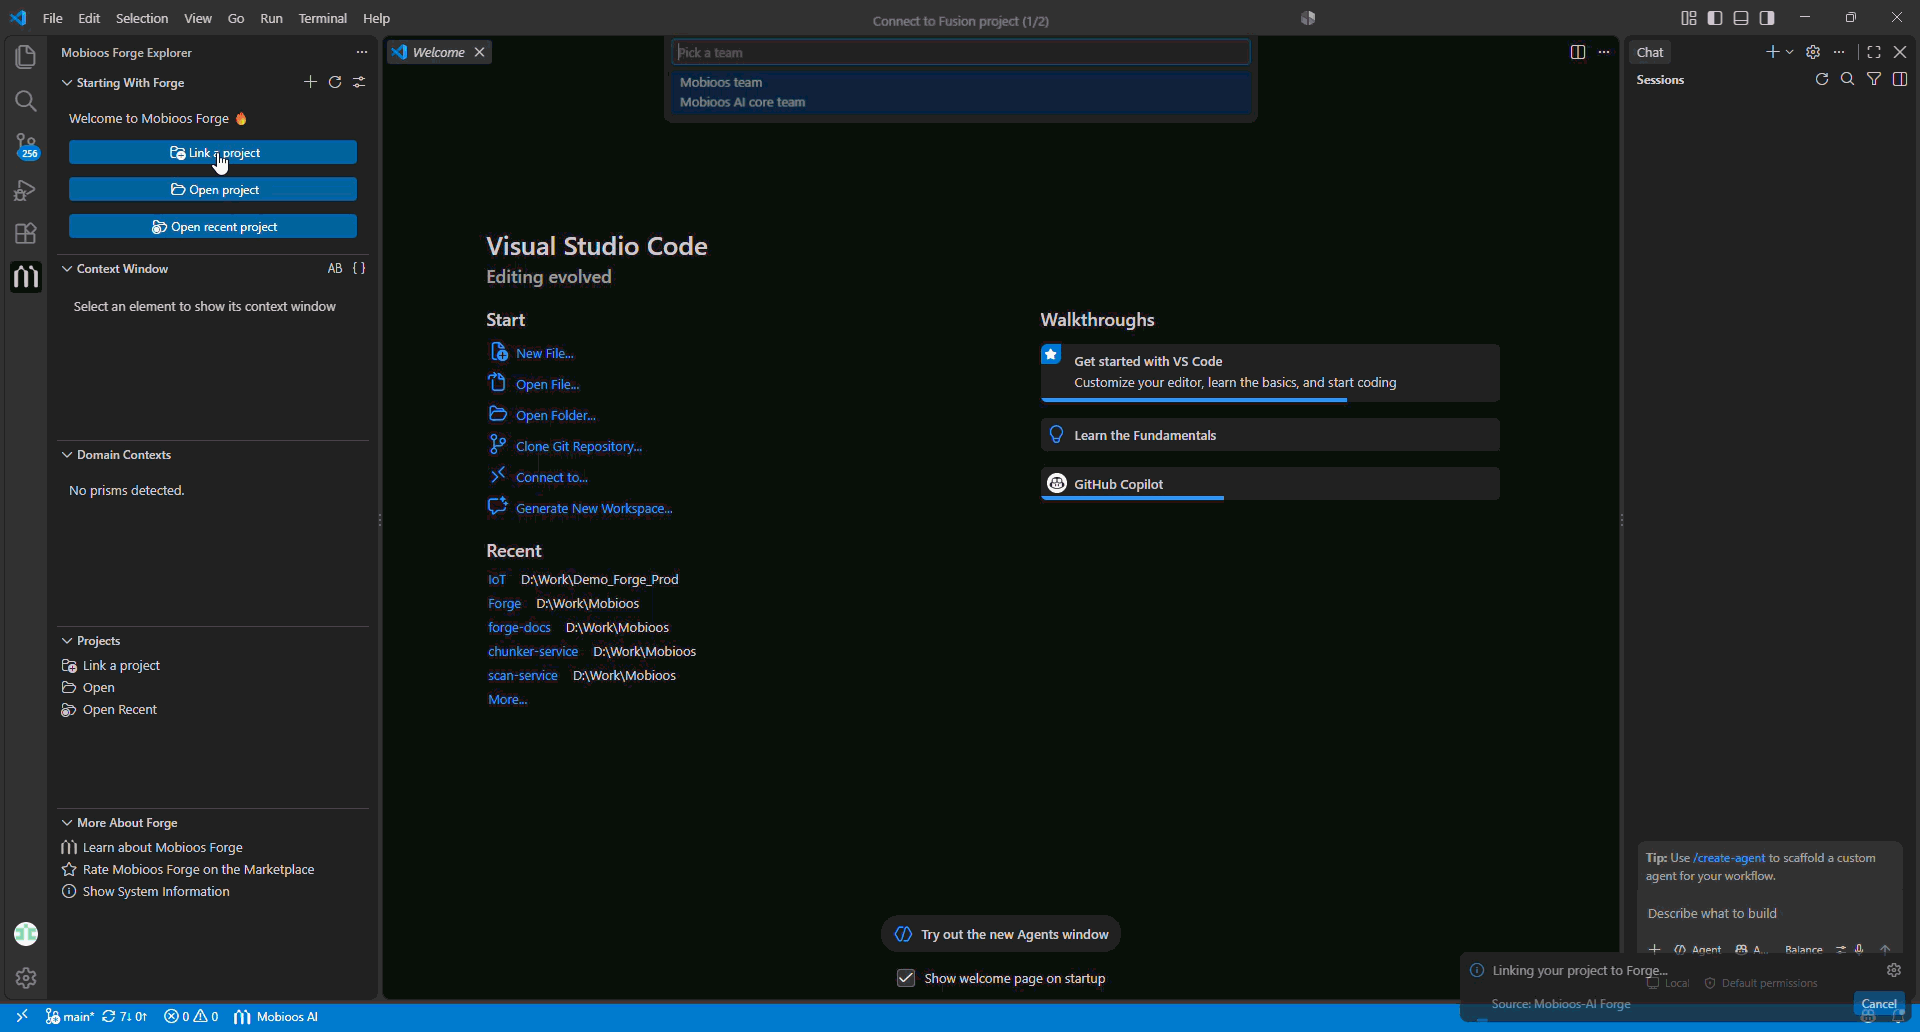Open the Manage gear in the activity bar

26,978
